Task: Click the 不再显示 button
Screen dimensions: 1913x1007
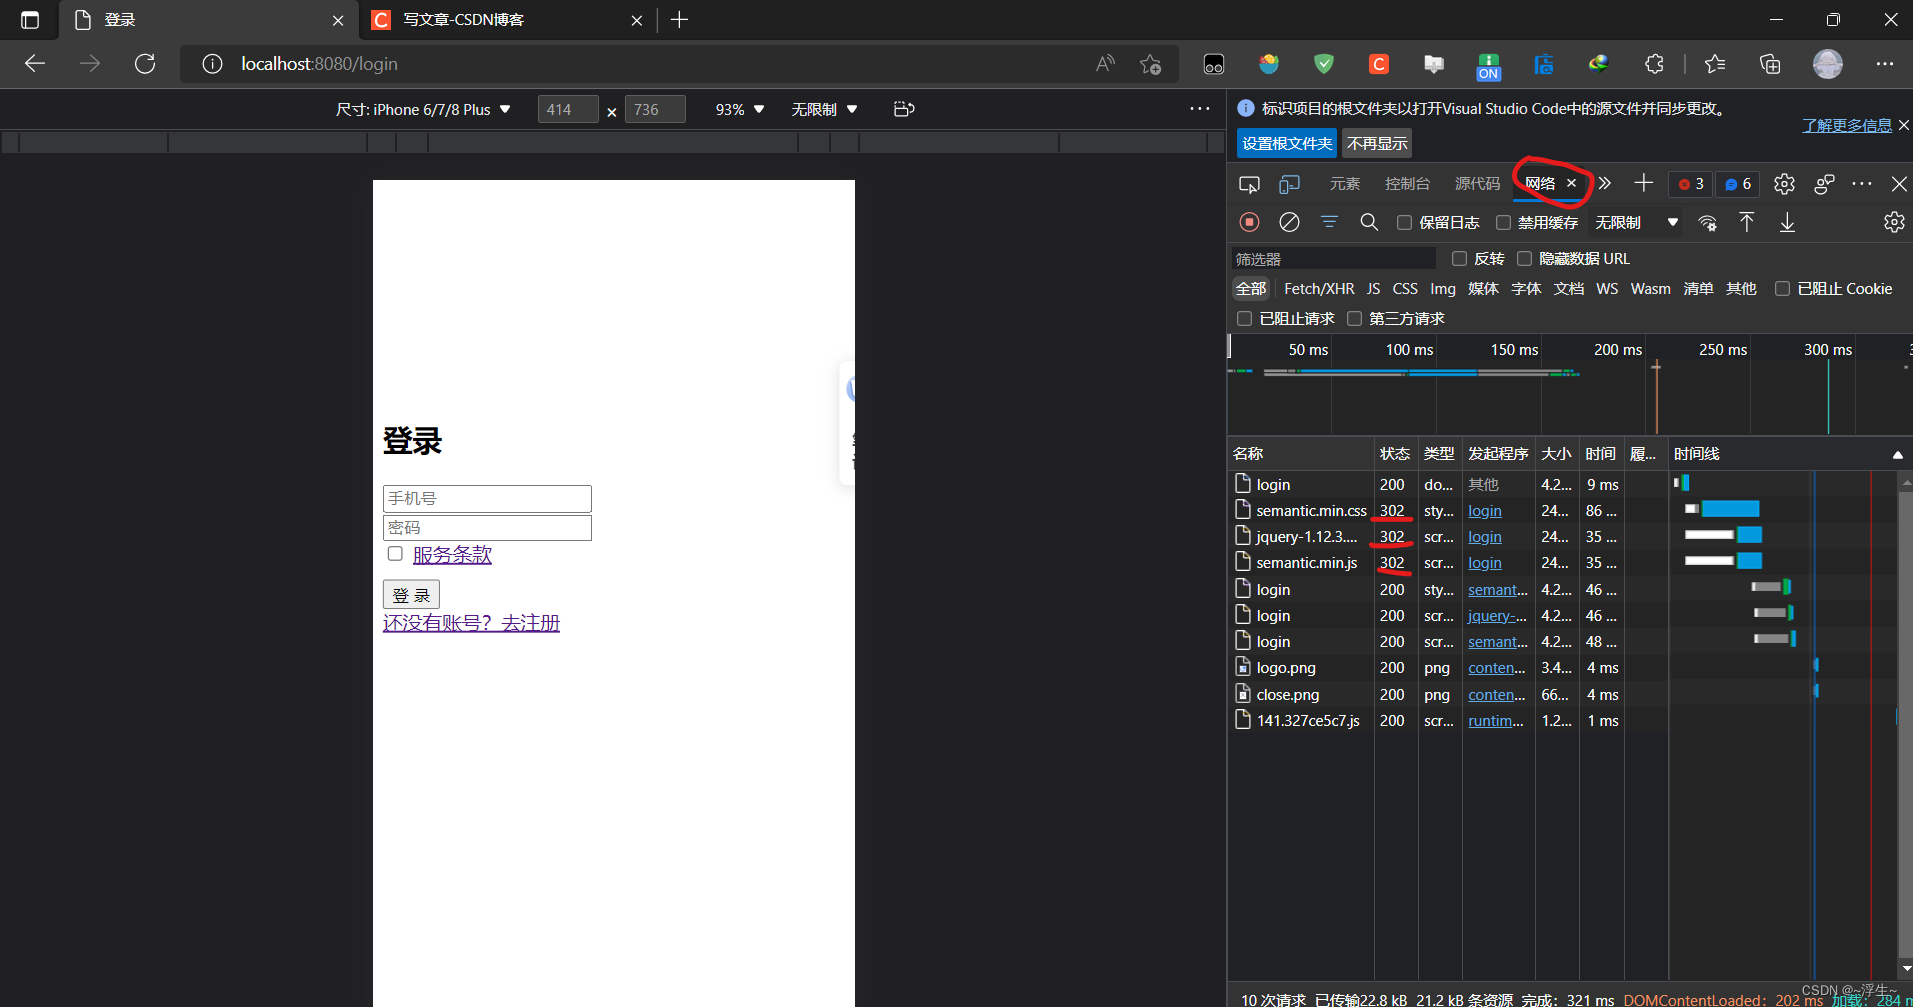Action: pyautogui.click(x=1377, y=144)
